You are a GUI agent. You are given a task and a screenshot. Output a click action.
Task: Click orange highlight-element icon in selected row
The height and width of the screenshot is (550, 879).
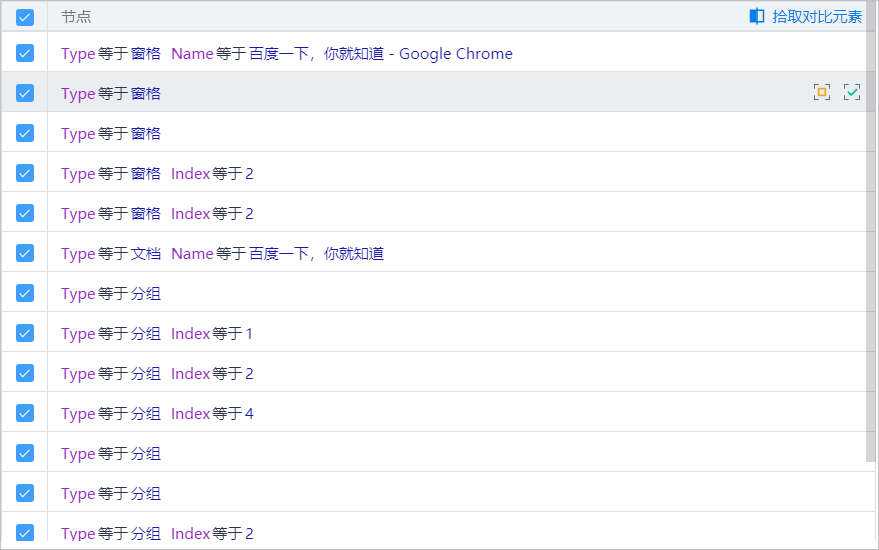[x=822, y=92]
